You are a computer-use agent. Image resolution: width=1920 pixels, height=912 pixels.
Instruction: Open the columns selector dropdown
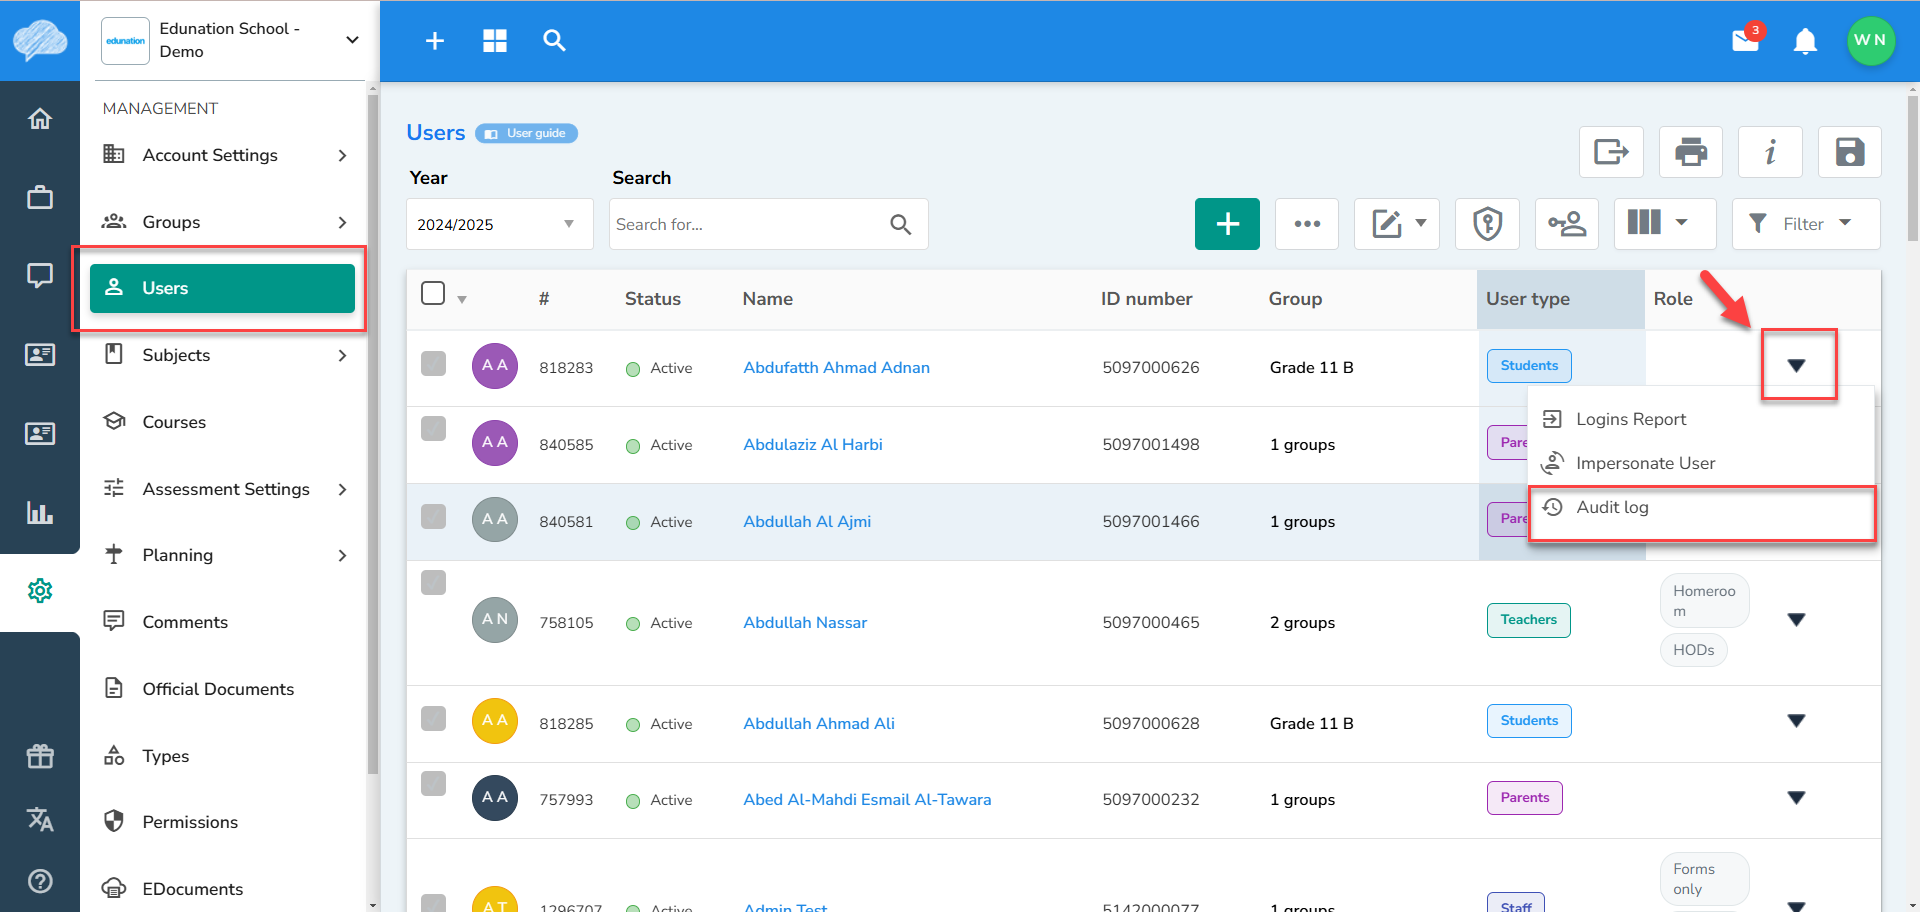pyautogui.click(x=1665, y=224)
